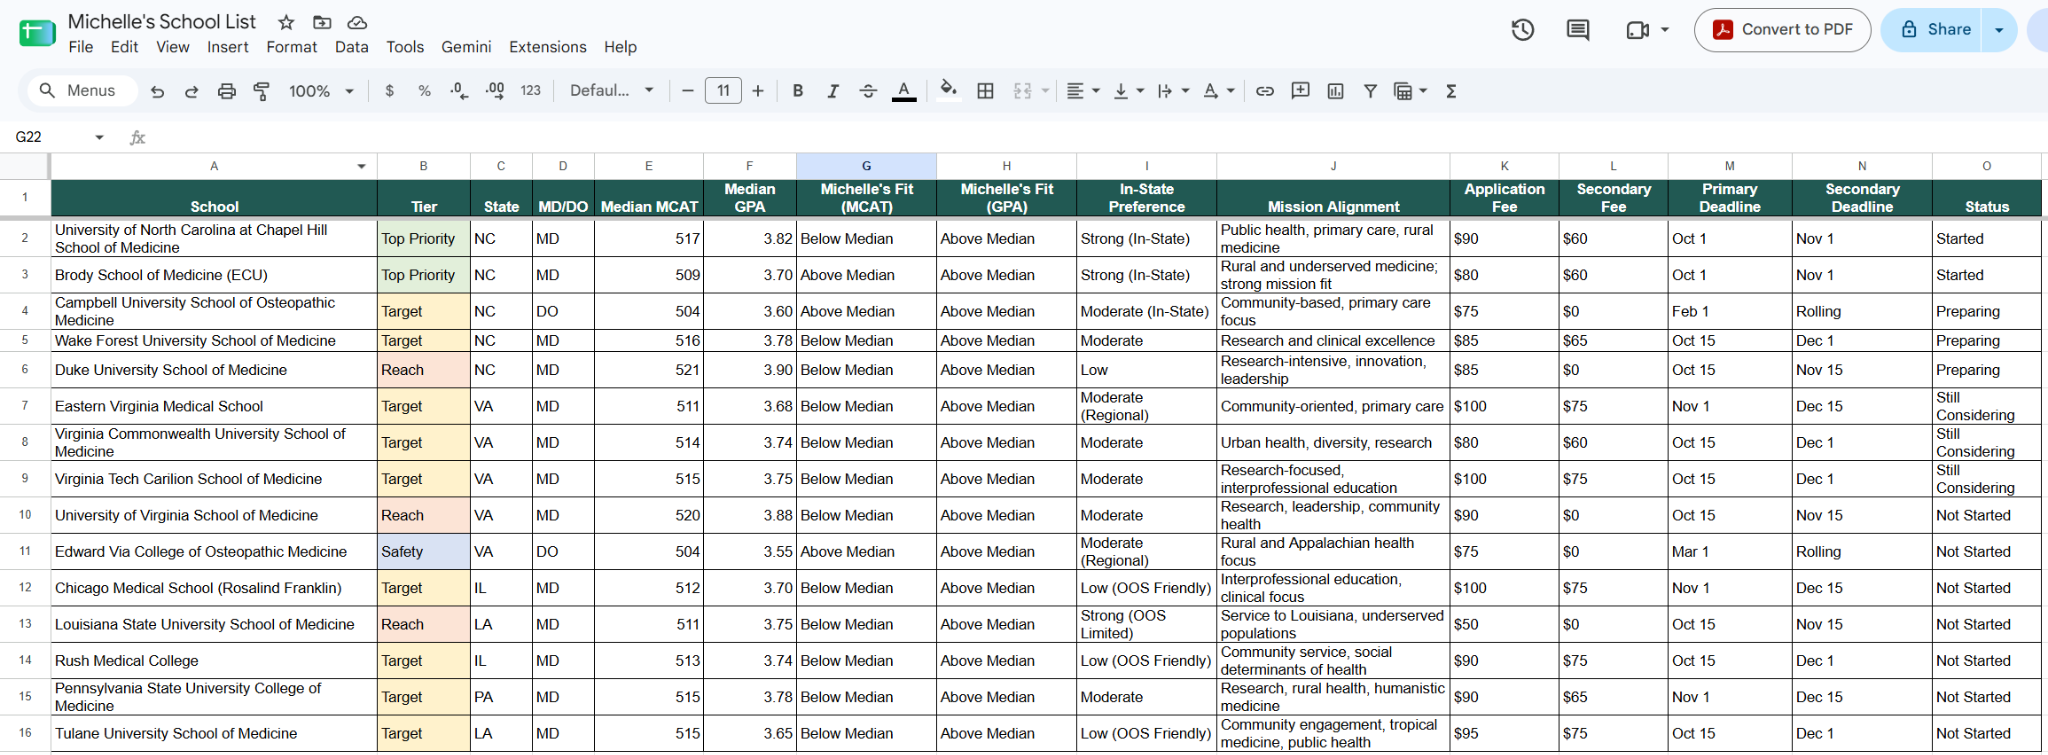Open the Insert menu

tap(228, 47)
